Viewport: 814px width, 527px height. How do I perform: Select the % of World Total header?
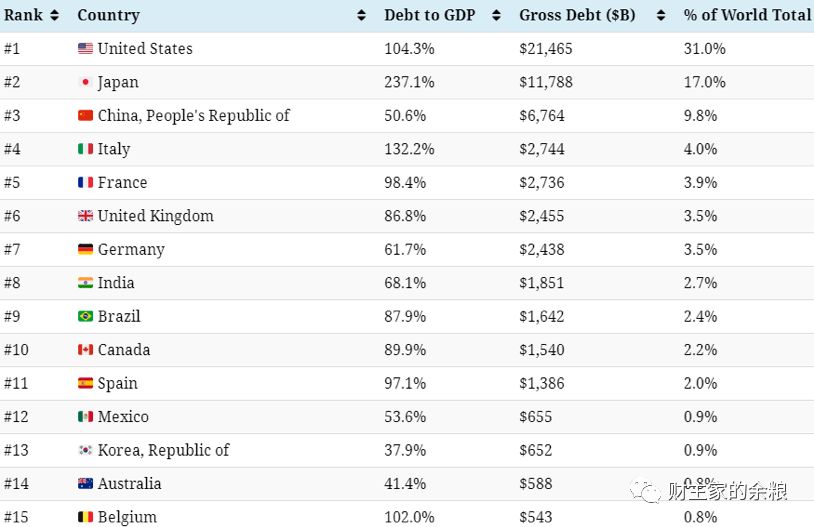[748, 15]
